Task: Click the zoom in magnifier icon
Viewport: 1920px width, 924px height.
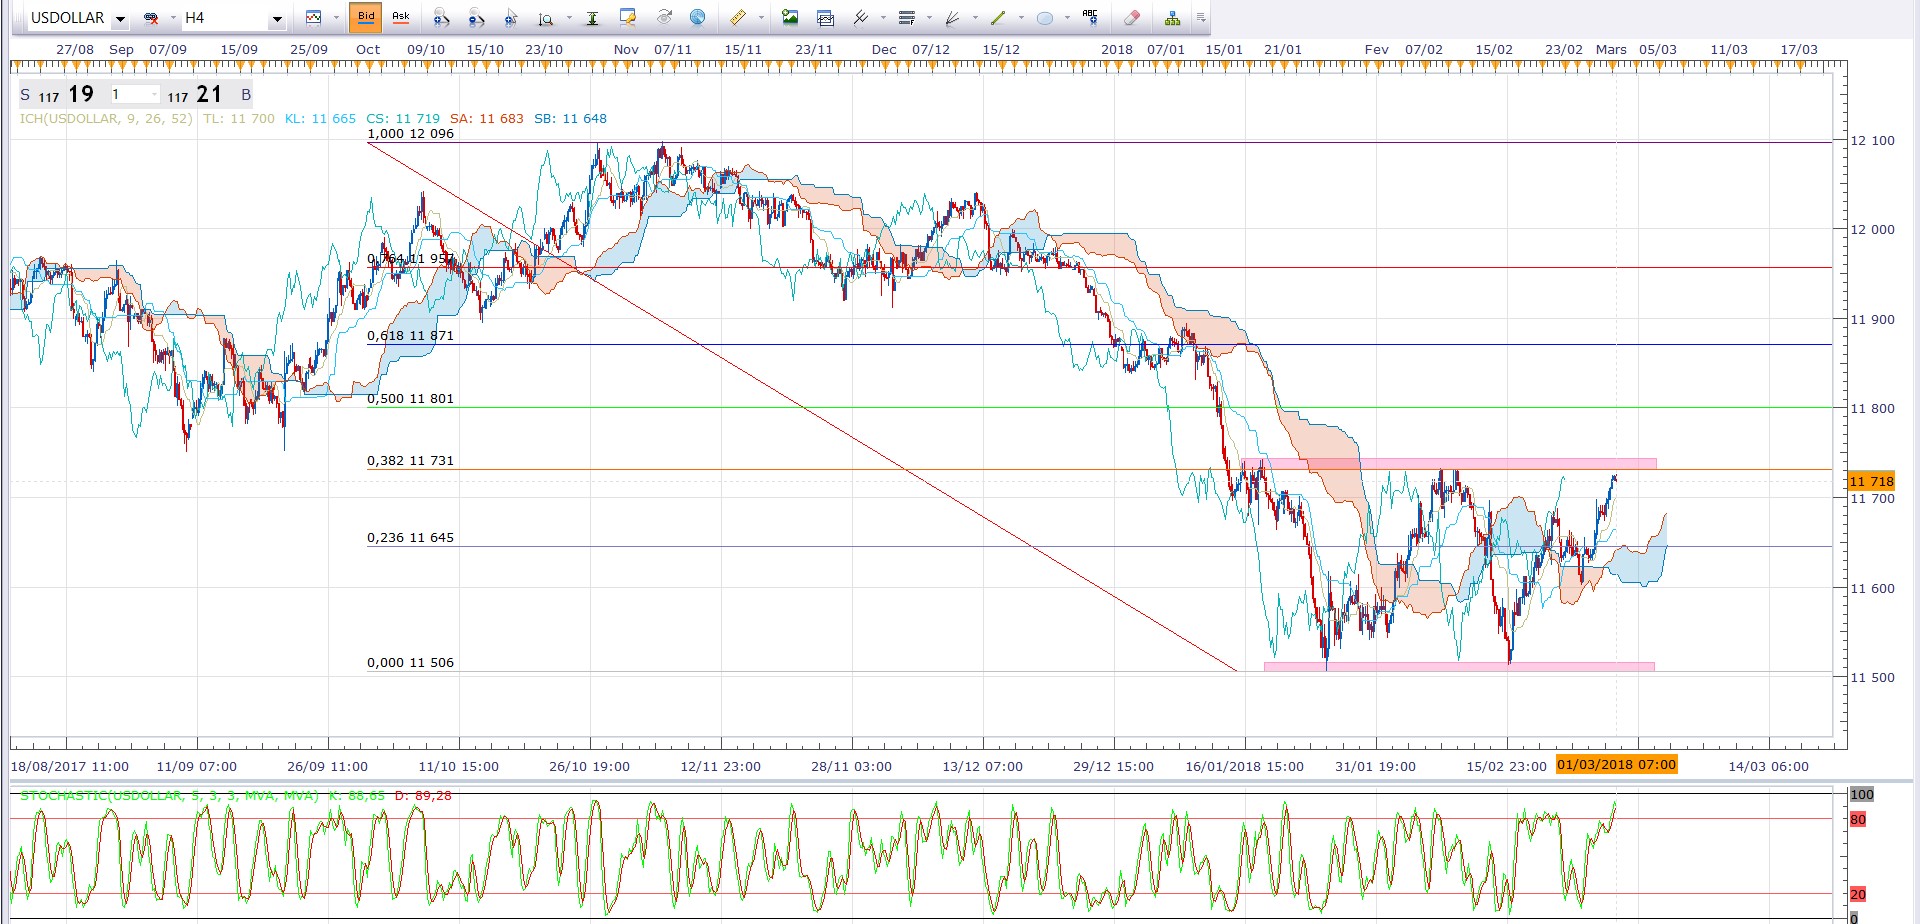Action: (441, 18)
